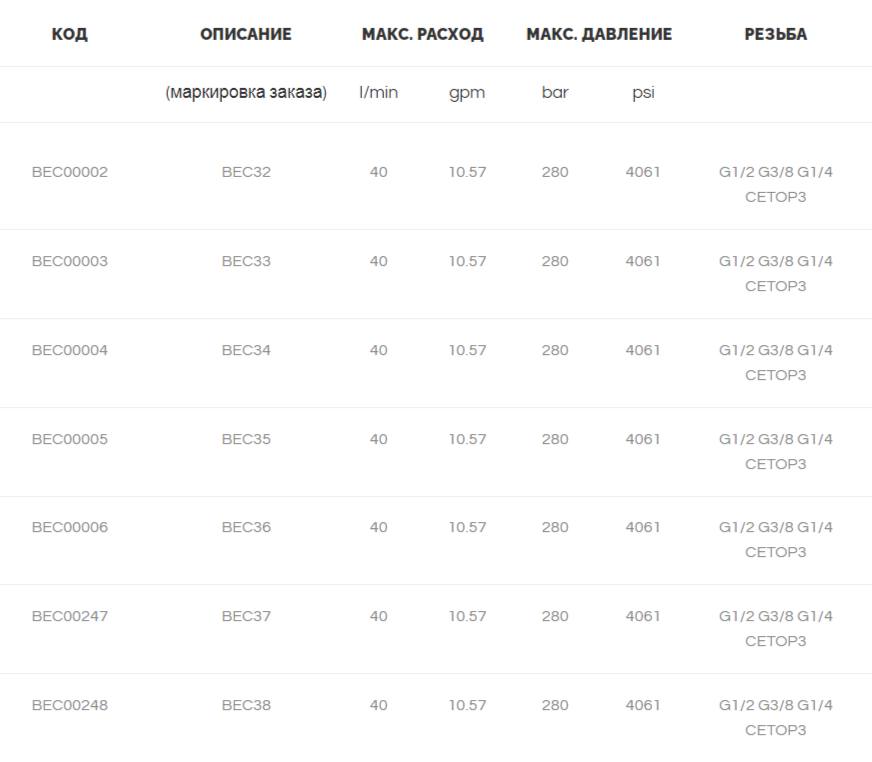The width and height of the screenshot is (872, 762).
Task: Click the МАКС. РАСХОД column header
Action: (x=423, y=34)
